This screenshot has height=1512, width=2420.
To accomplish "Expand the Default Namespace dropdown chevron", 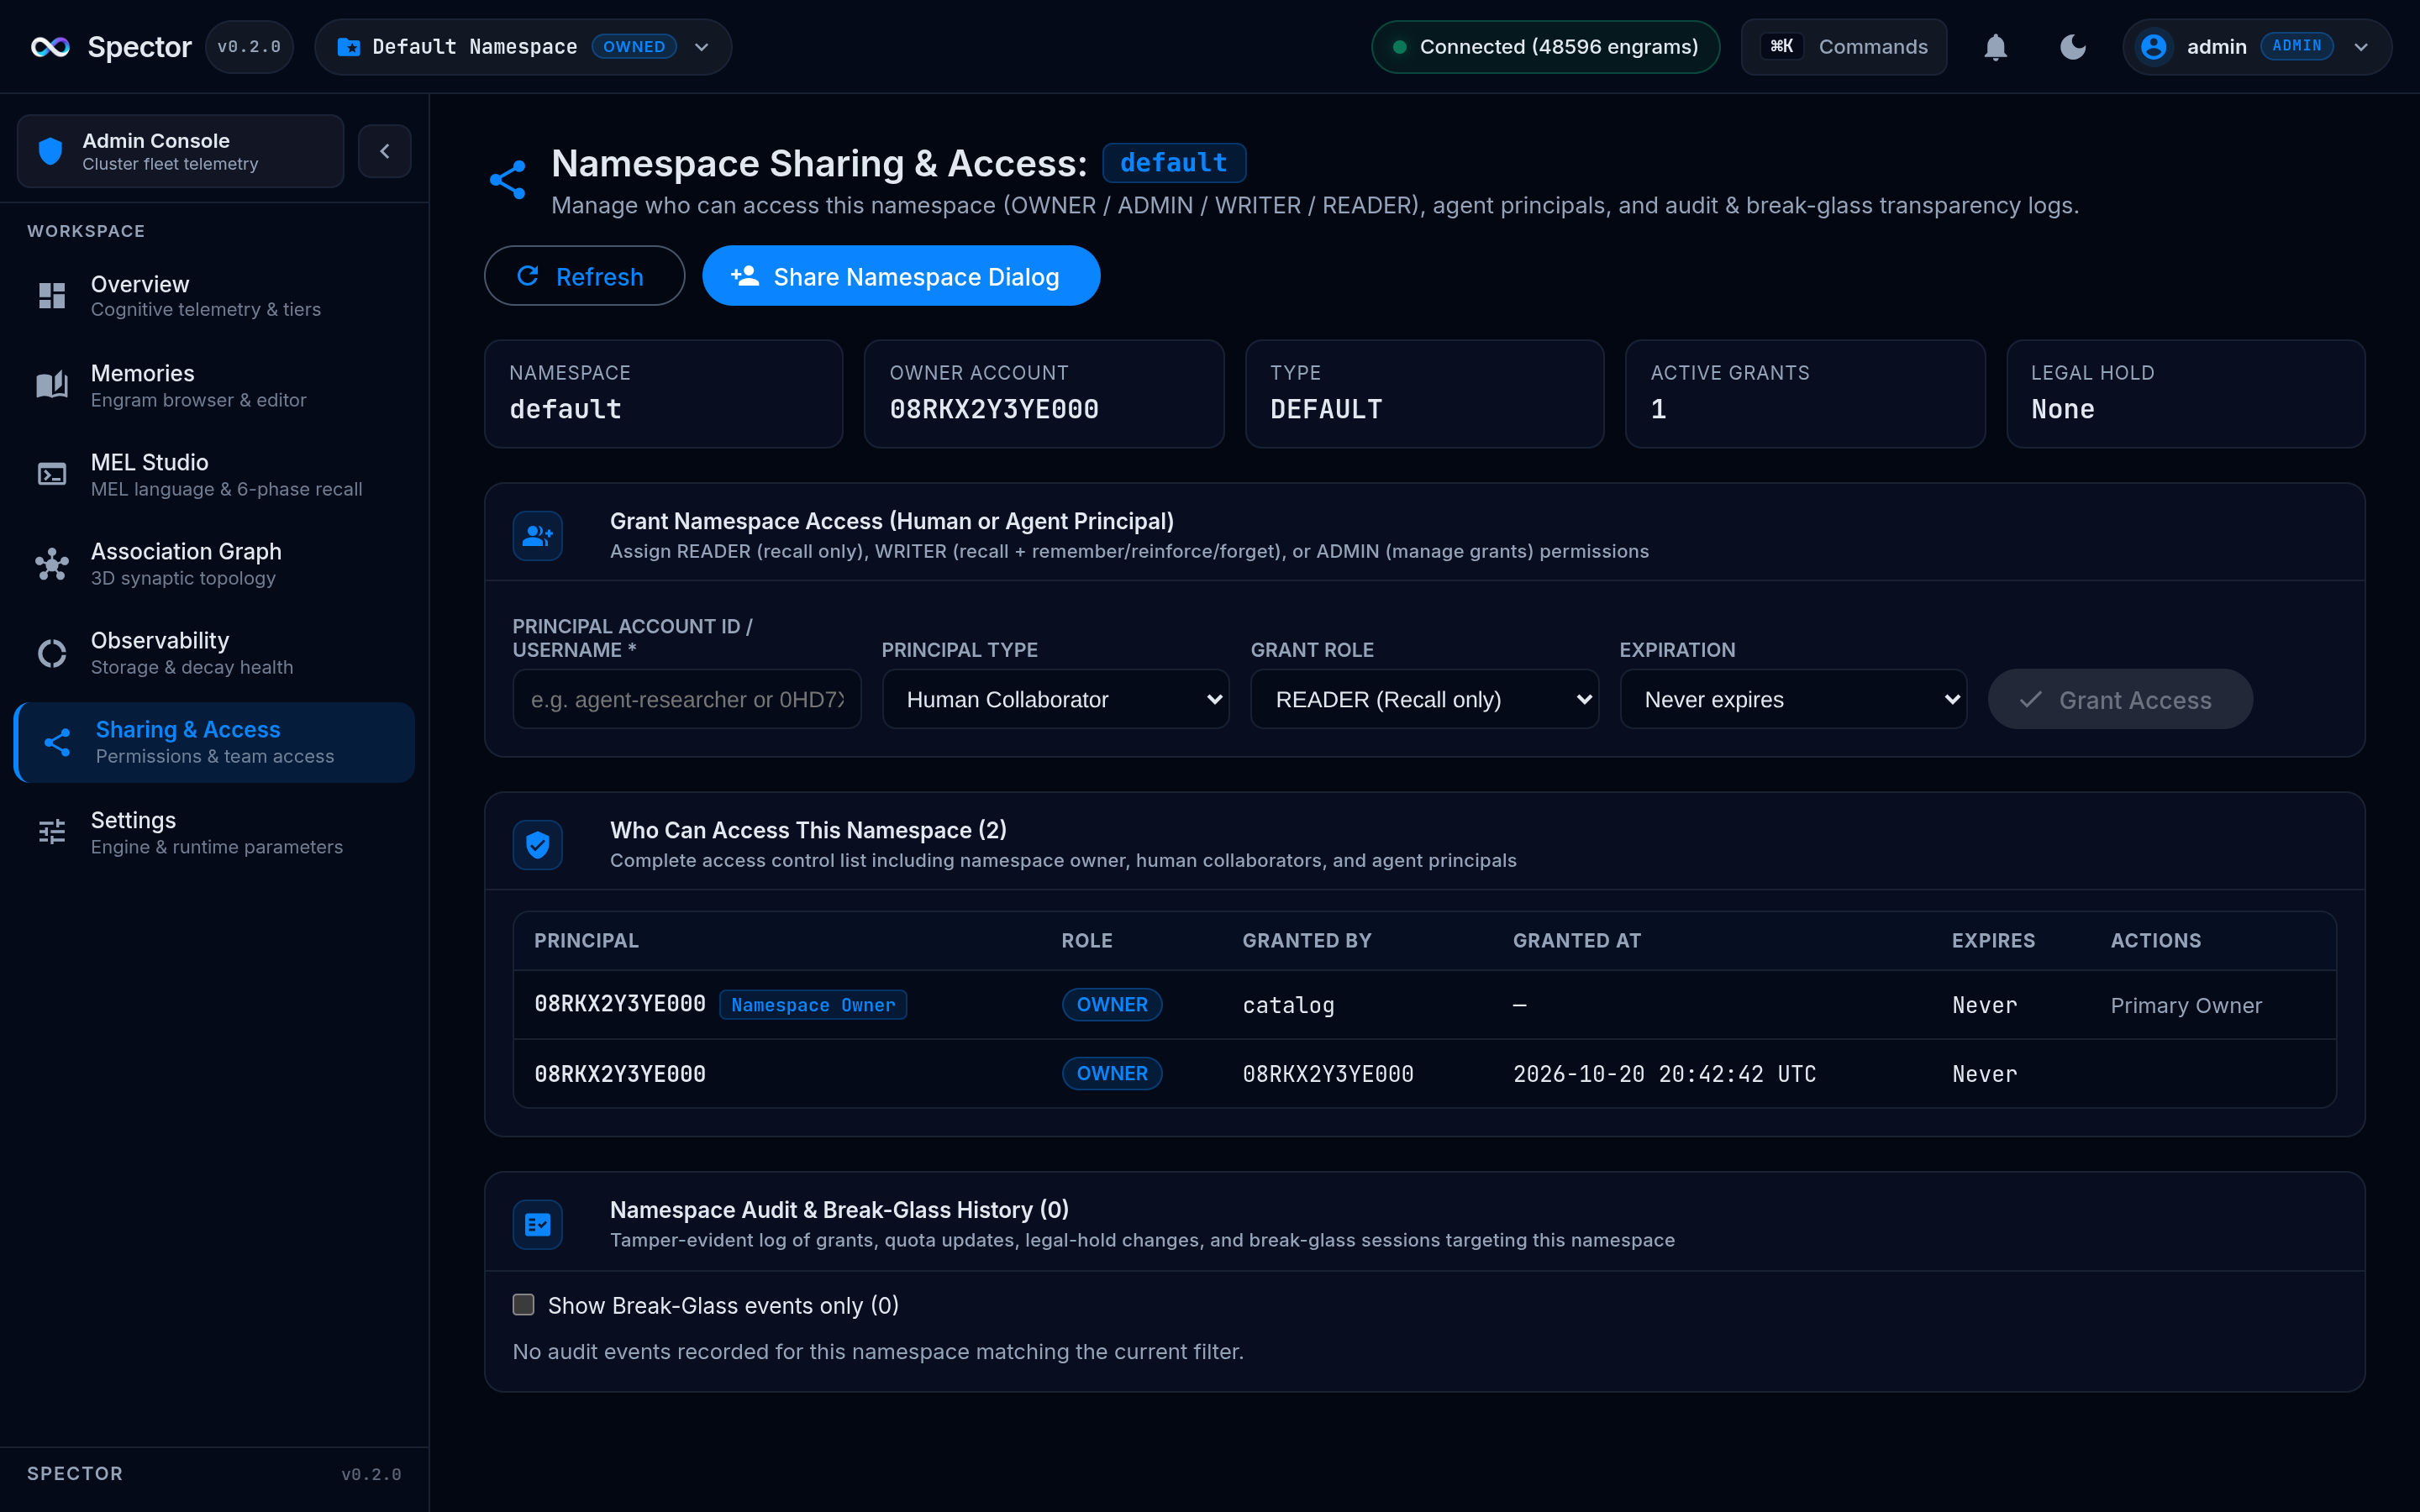I will [702, 47].
